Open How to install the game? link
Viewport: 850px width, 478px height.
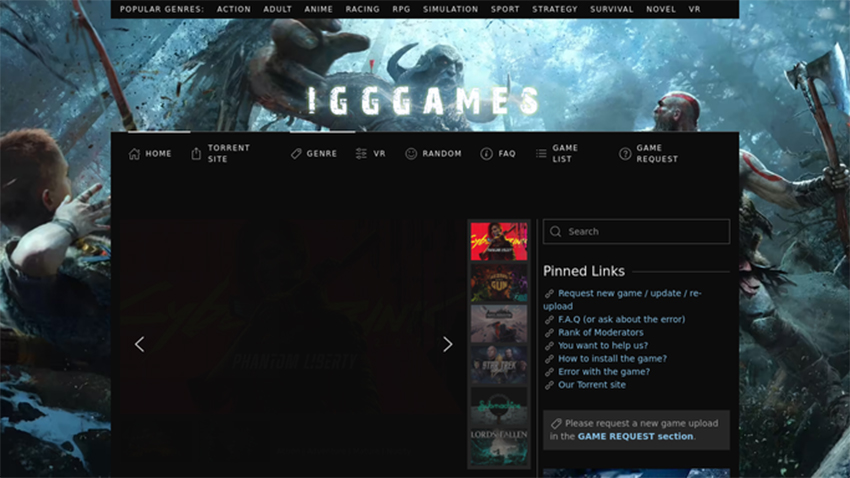click(613, 359)
